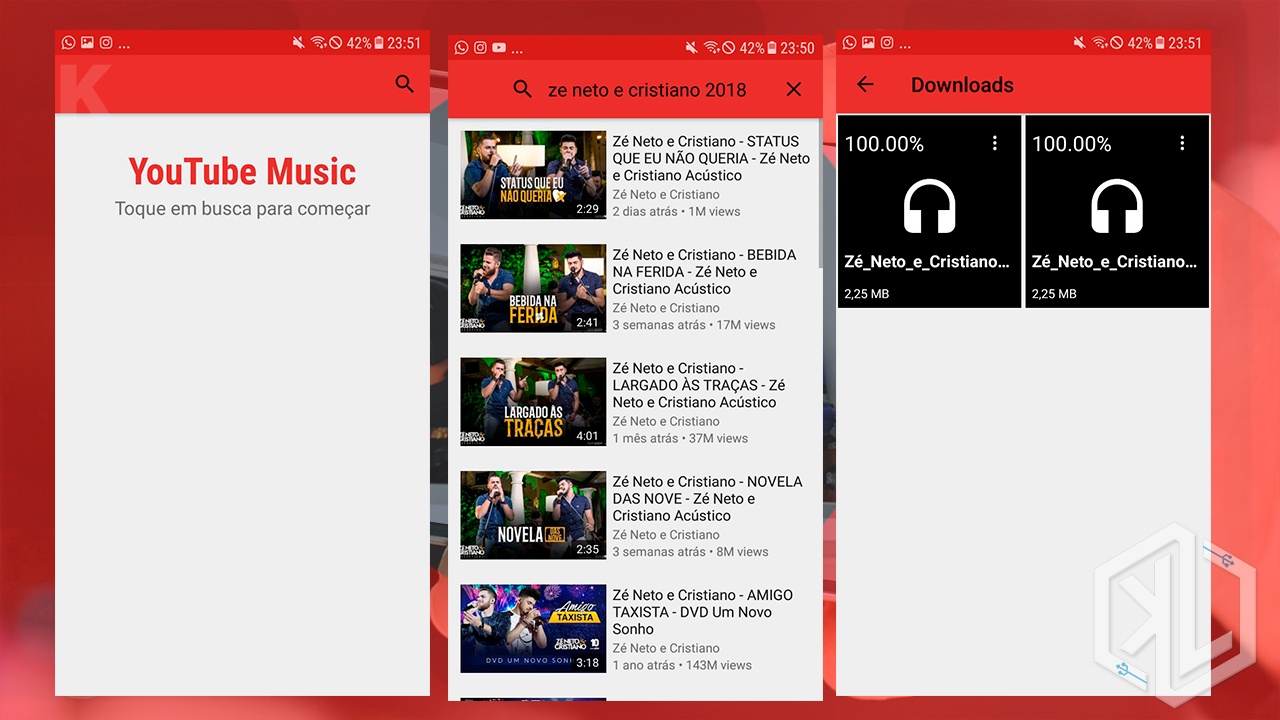Tap Instagram notification icon in middle phone status bar

[480, 47]
